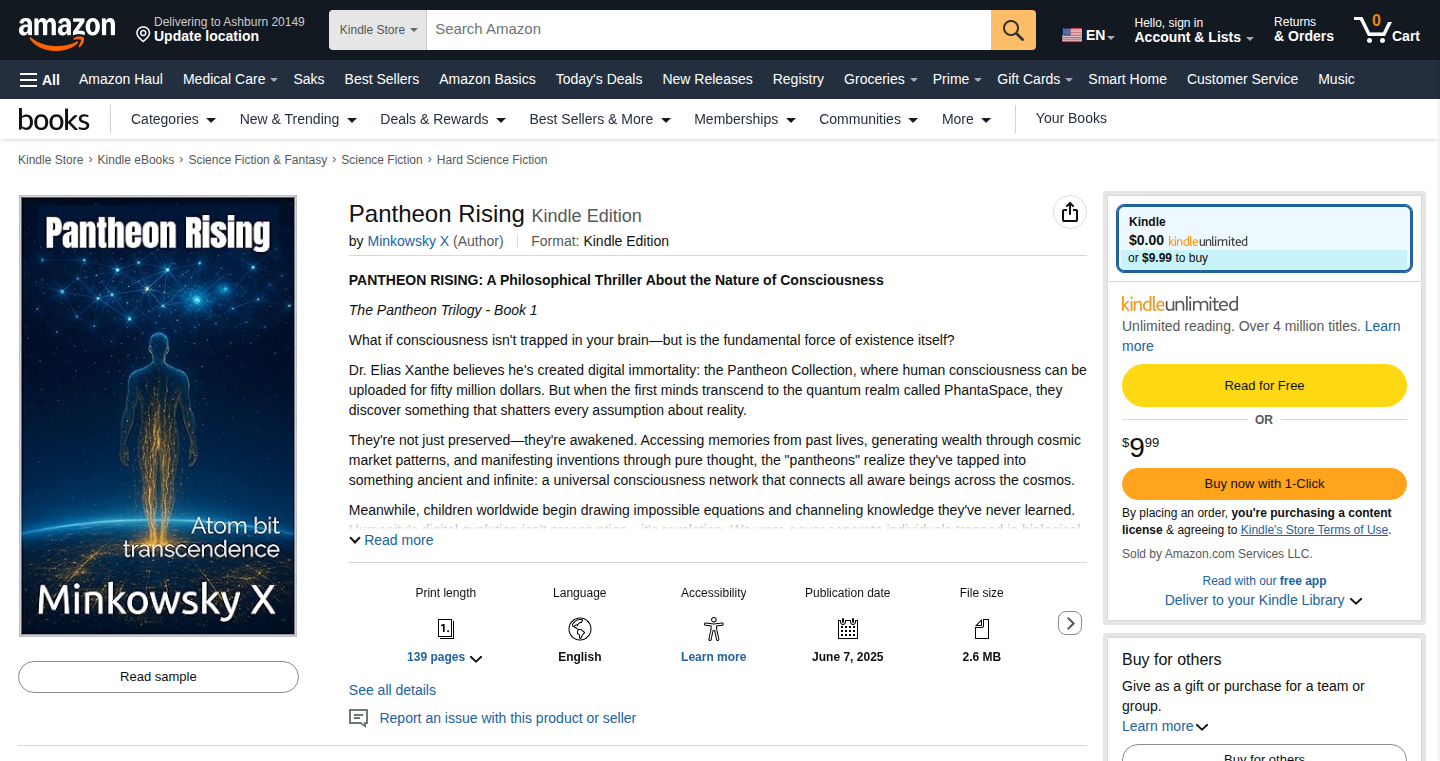Click next arrow in product details carousel

pyautogui.click(x=1070, y=623)
